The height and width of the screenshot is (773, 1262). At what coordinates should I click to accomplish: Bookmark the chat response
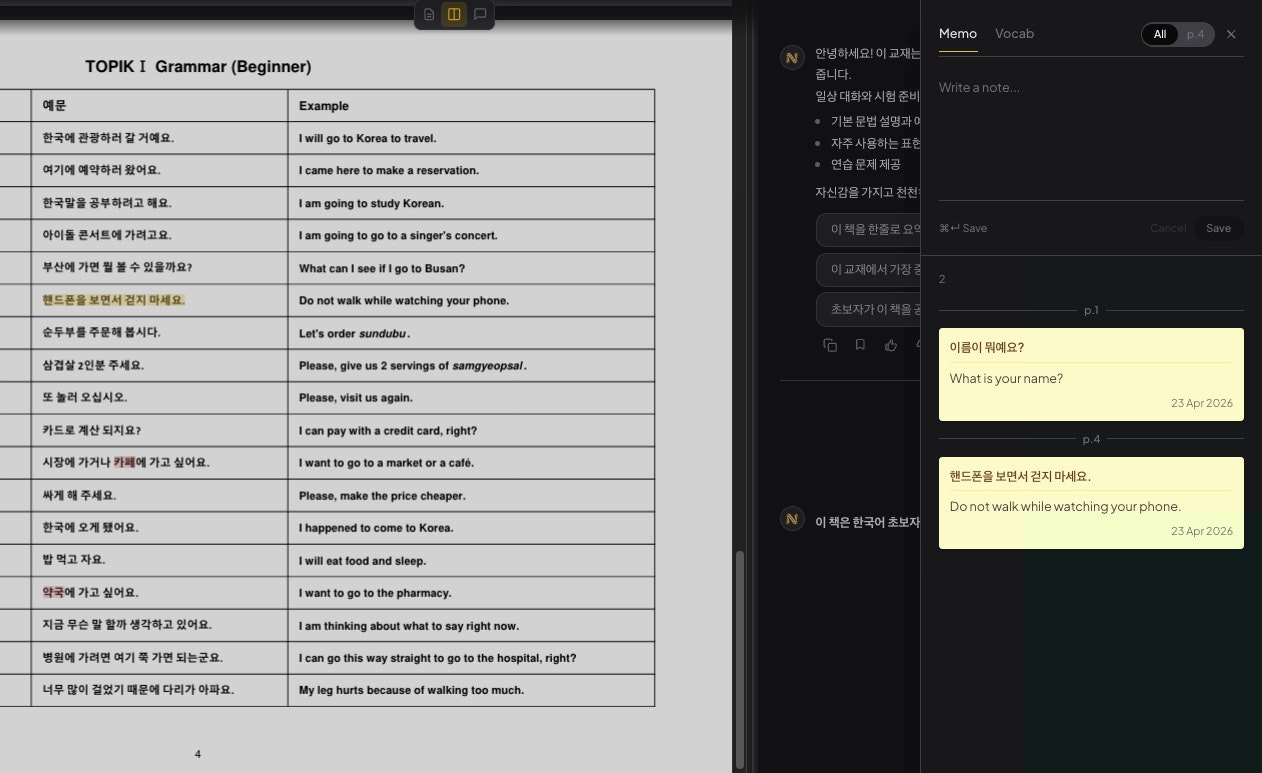point(860,345)
